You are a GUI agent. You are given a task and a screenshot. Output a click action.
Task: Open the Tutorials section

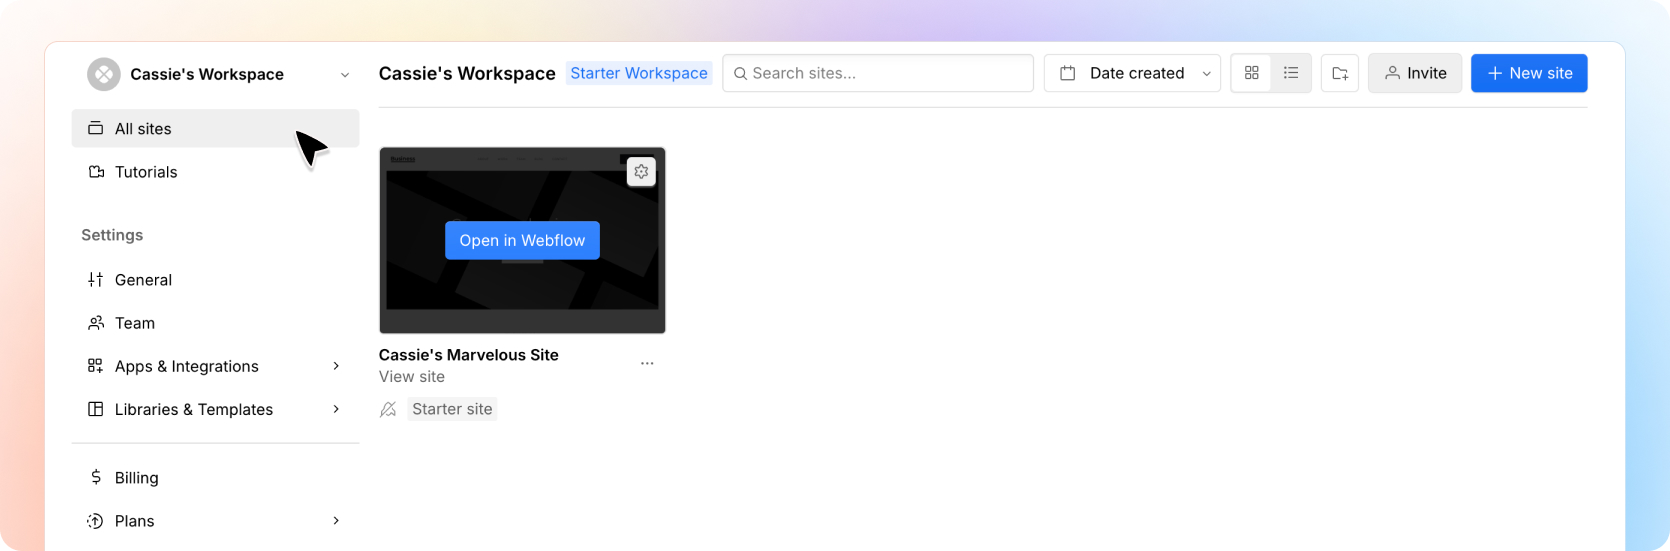point(215,172)
